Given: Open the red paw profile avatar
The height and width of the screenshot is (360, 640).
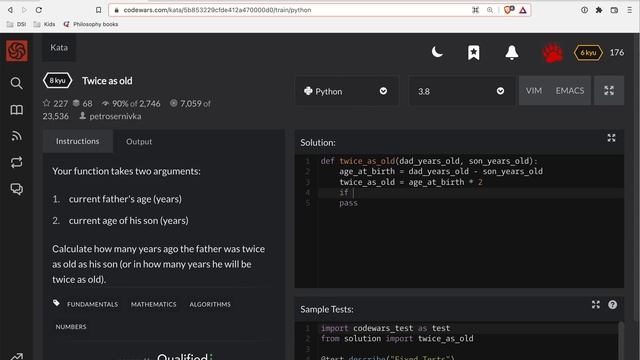Looking at the screenshot, I should [x=552, y=53].
